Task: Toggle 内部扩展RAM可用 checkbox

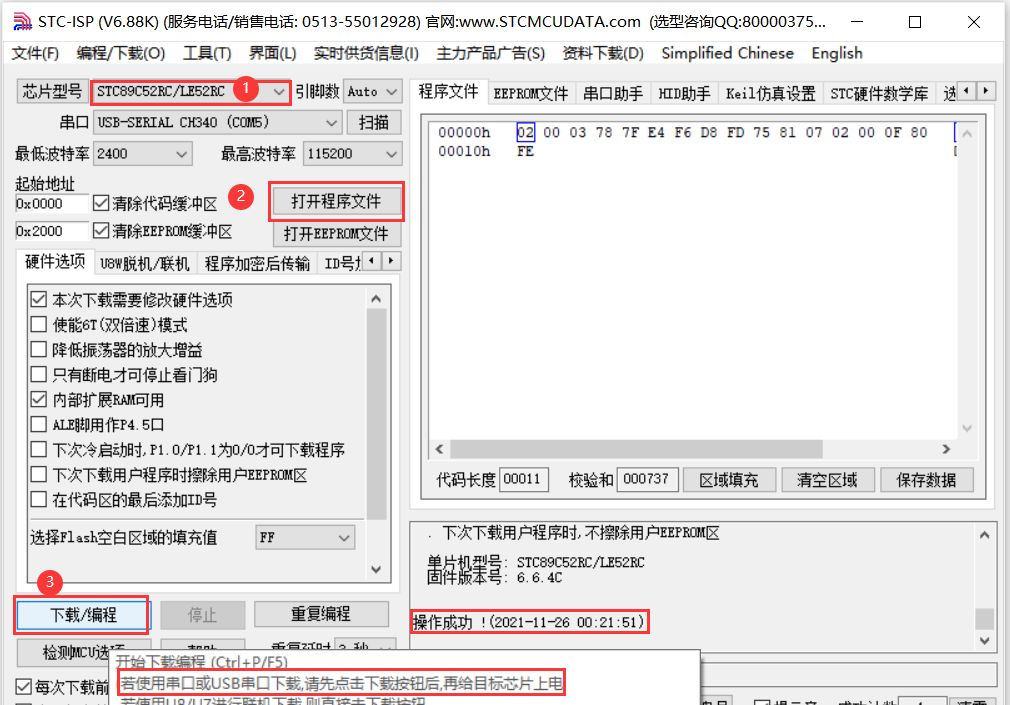Action: click(x=39, y=400)
